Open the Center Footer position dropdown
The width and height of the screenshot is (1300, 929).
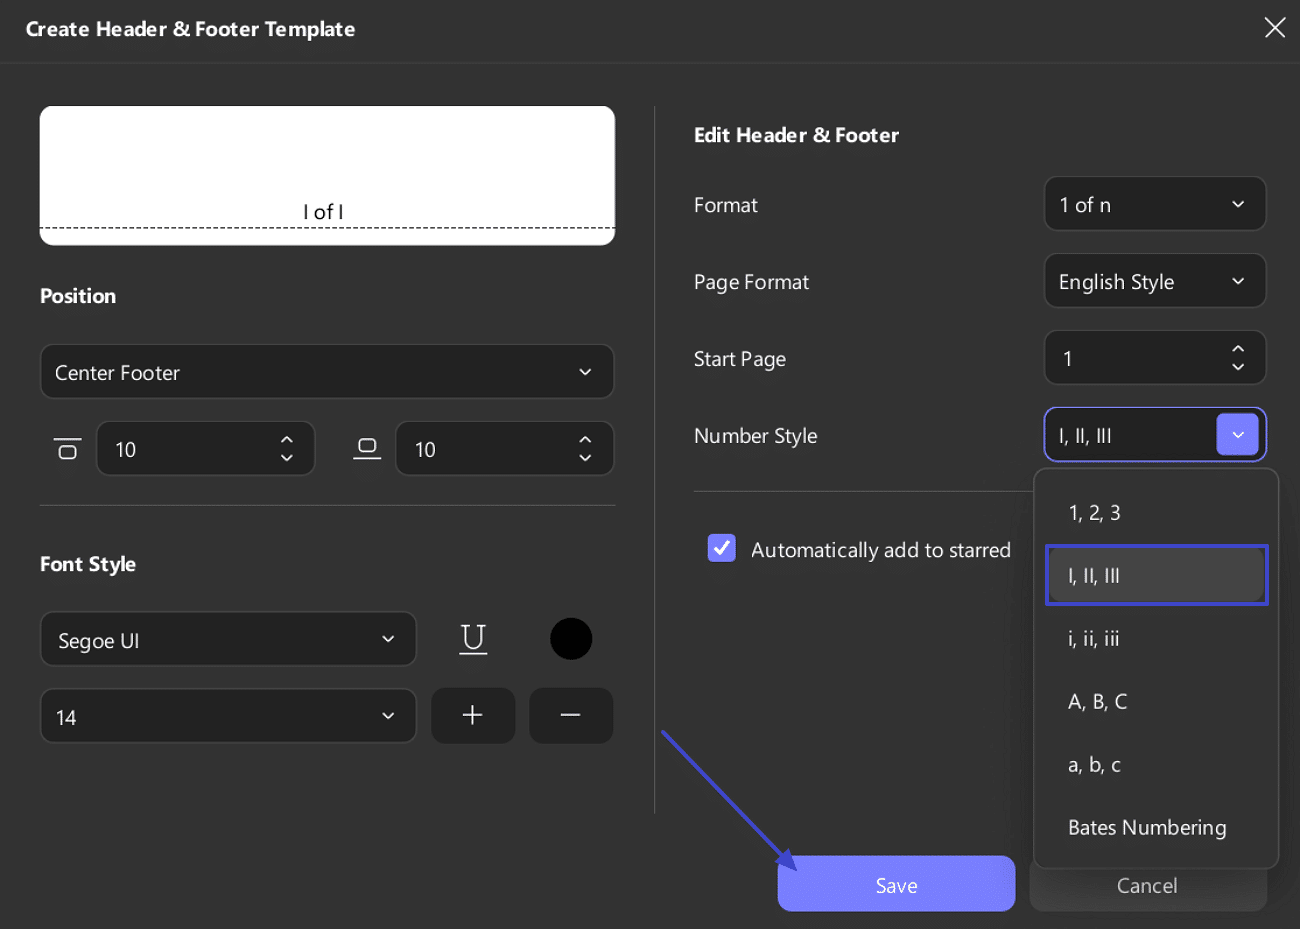pos(326,372)
